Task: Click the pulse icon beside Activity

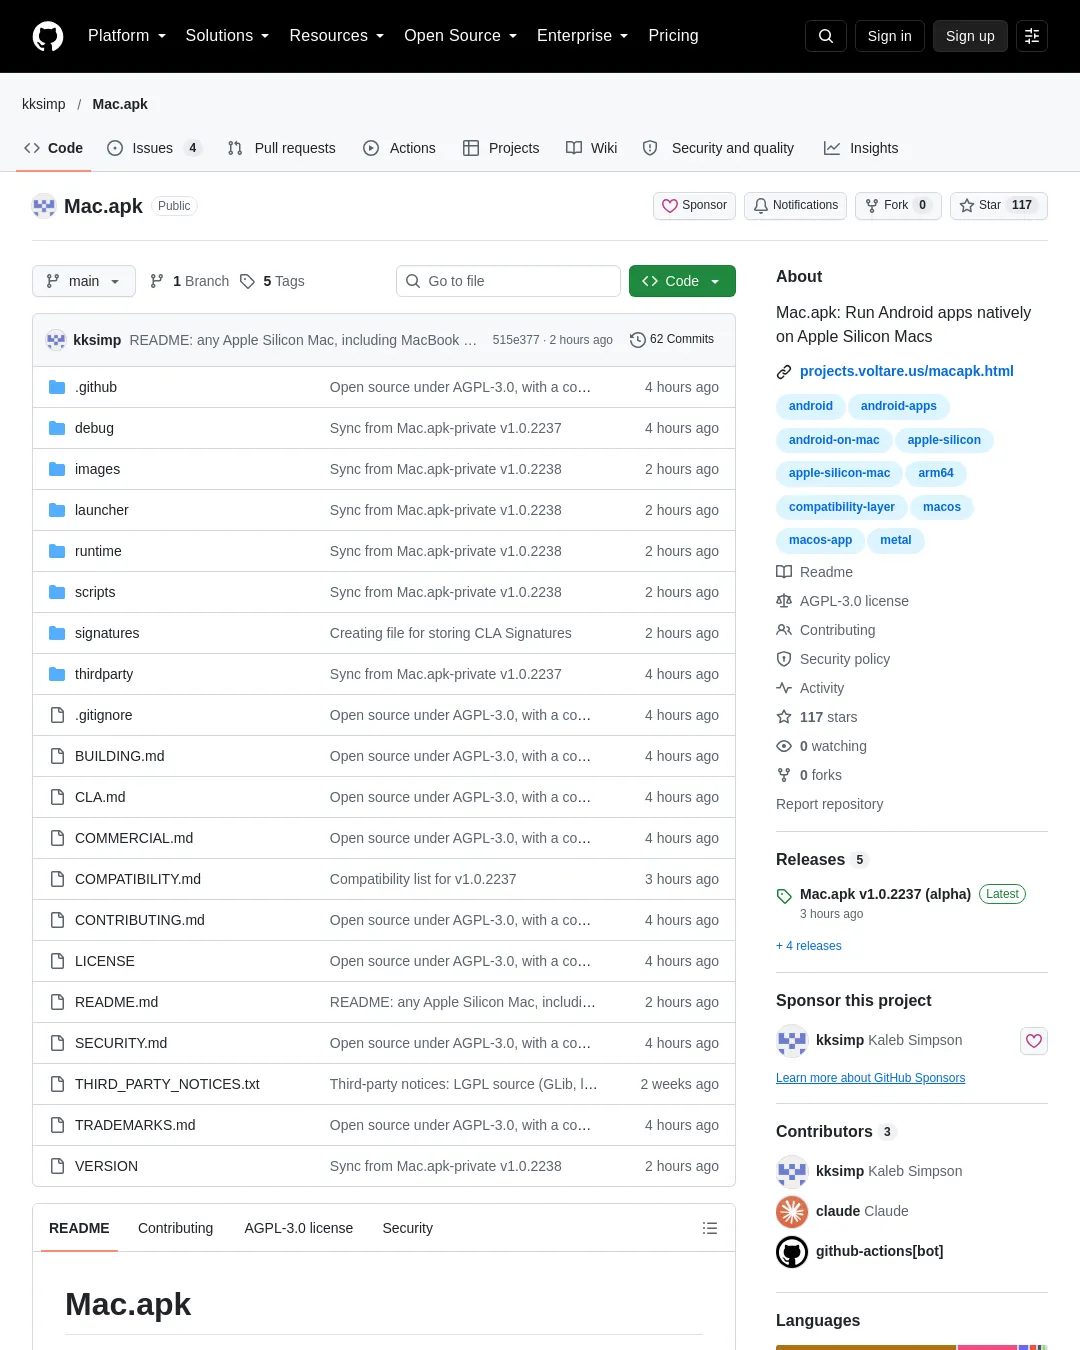Action: tap(784, 688)
